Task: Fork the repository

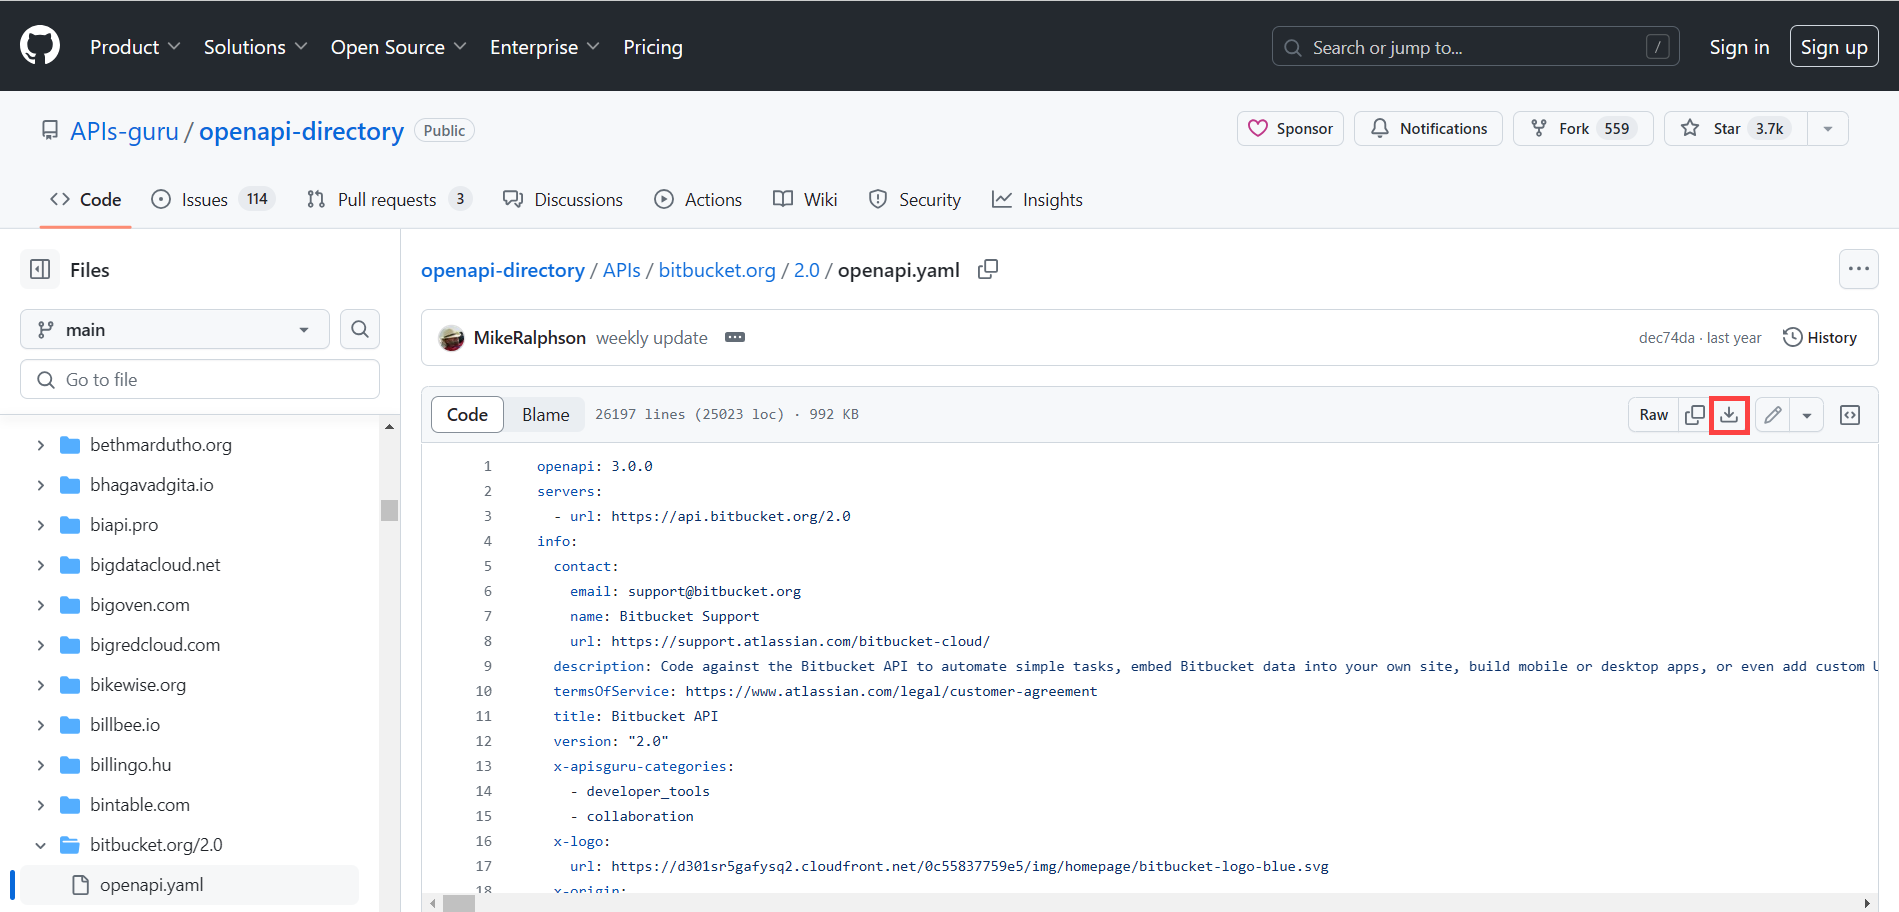Action: coord(1583,129)
